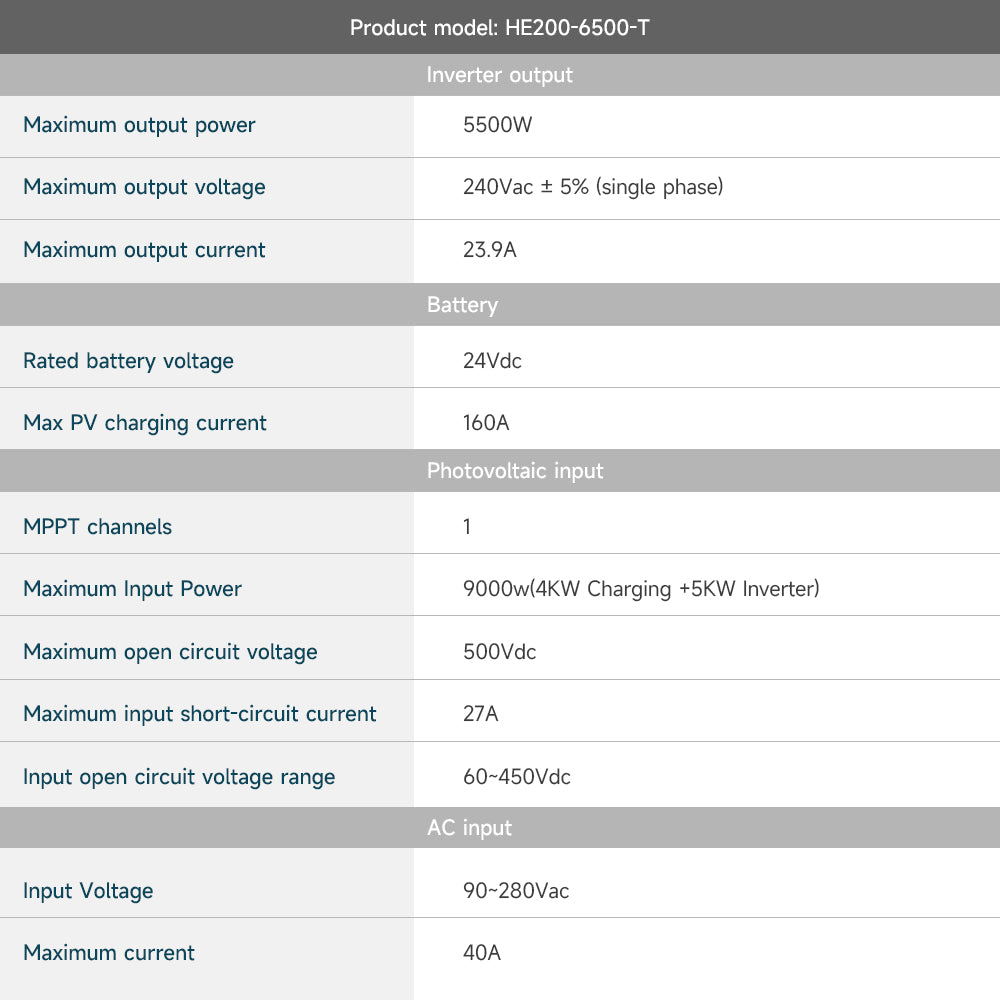Click the Max PV charging current row
This screenshot has width=1000, height=1000.
[x=144, y=422]
